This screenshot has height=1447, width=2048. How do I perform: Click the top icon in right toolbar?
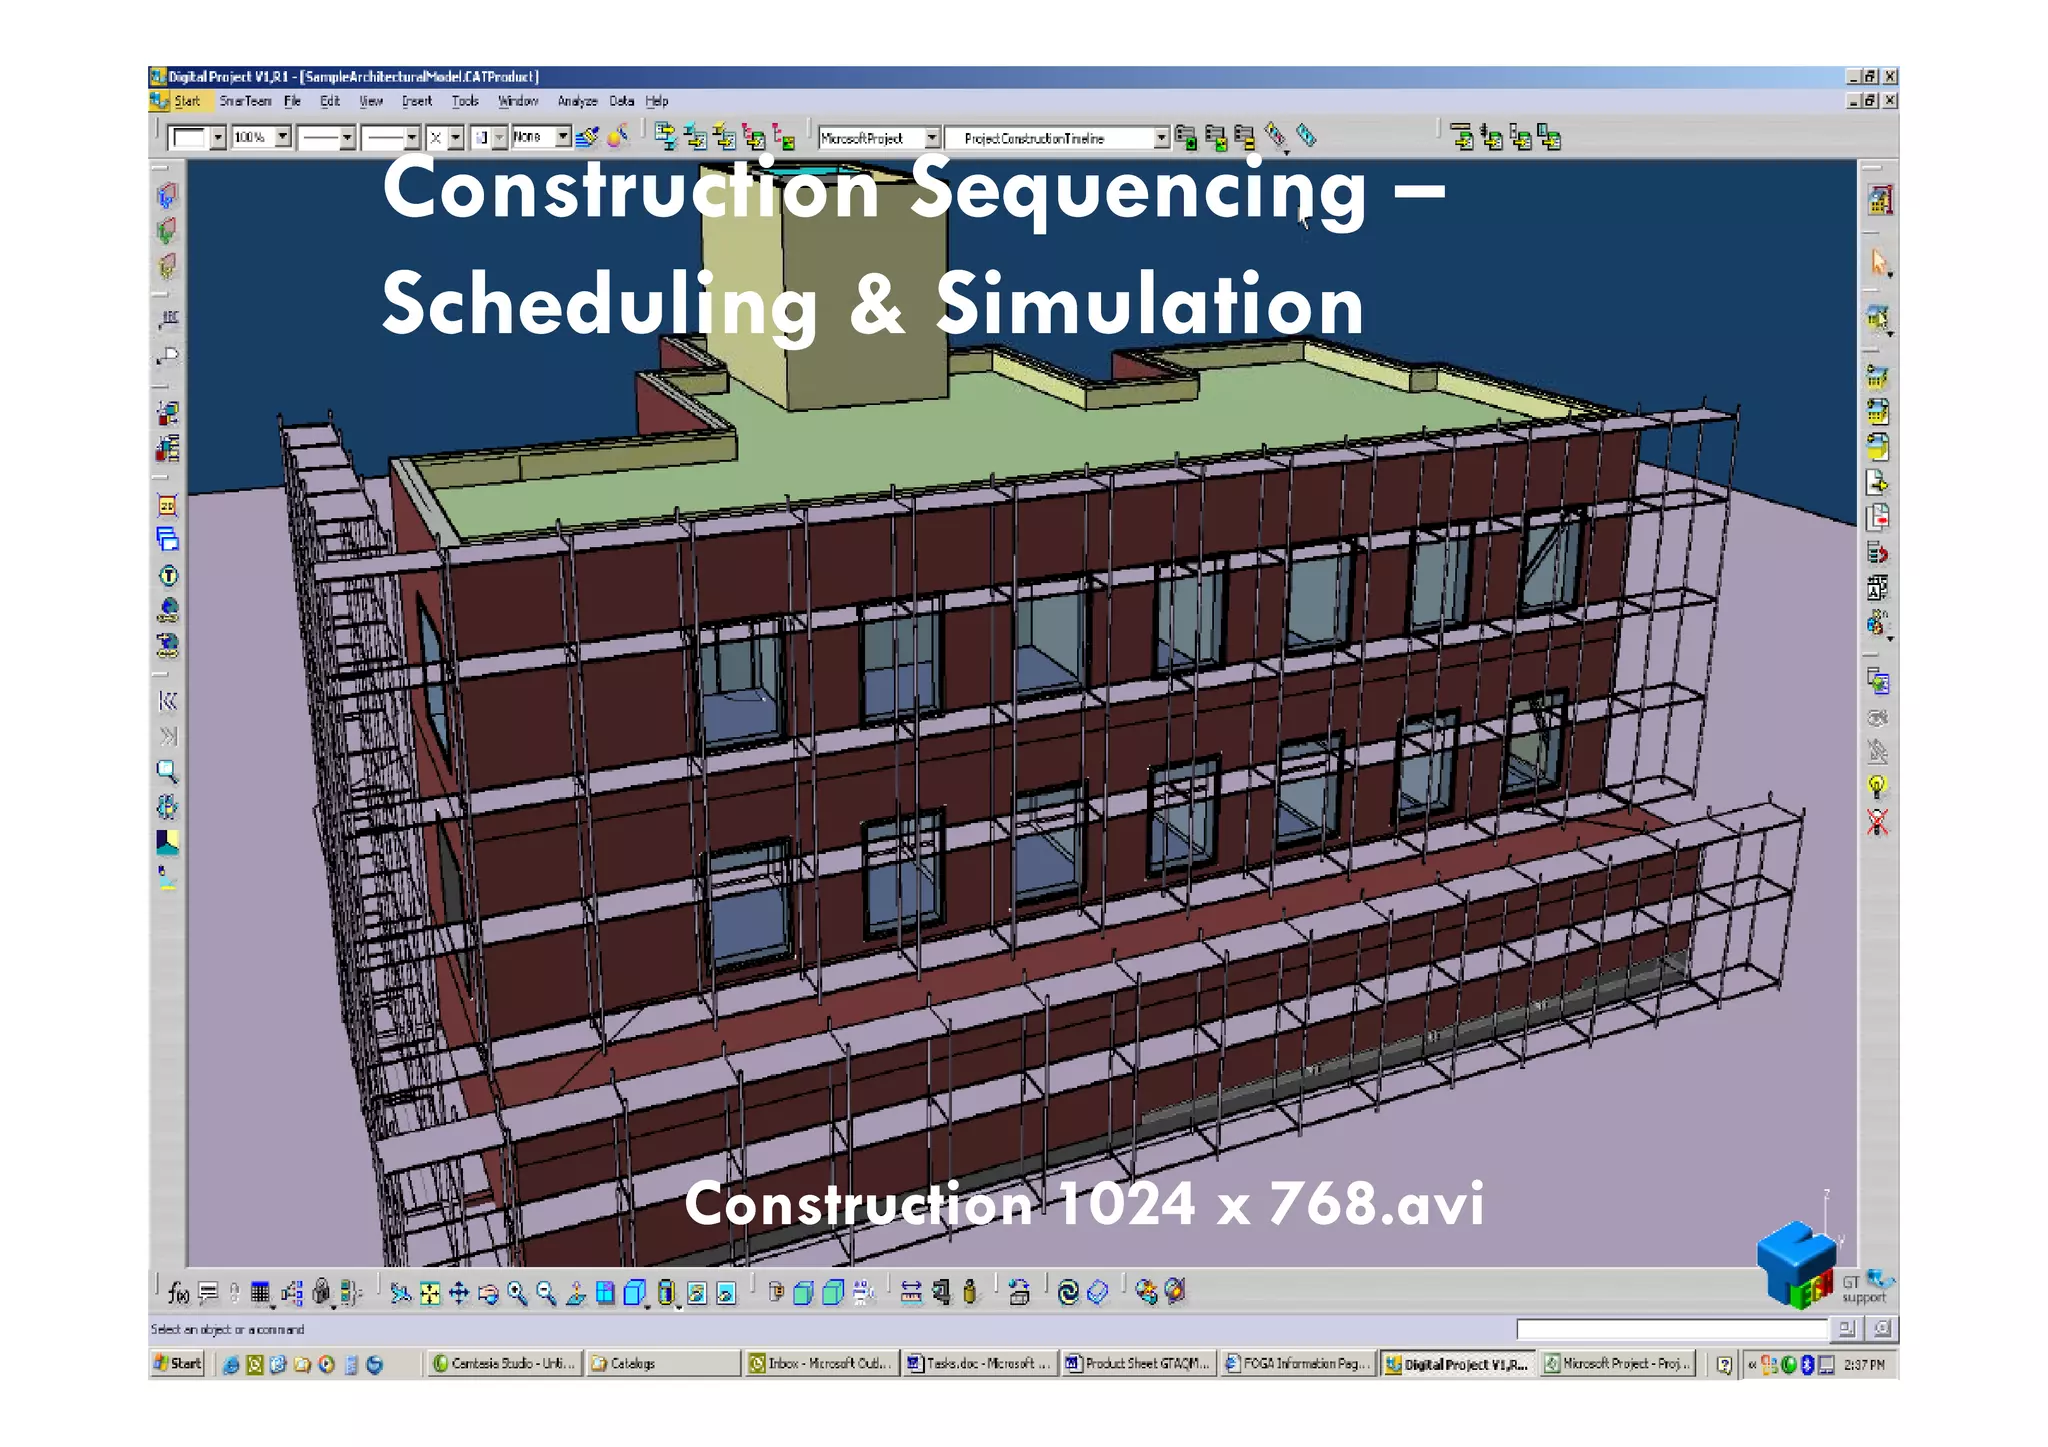(1880, 200)
